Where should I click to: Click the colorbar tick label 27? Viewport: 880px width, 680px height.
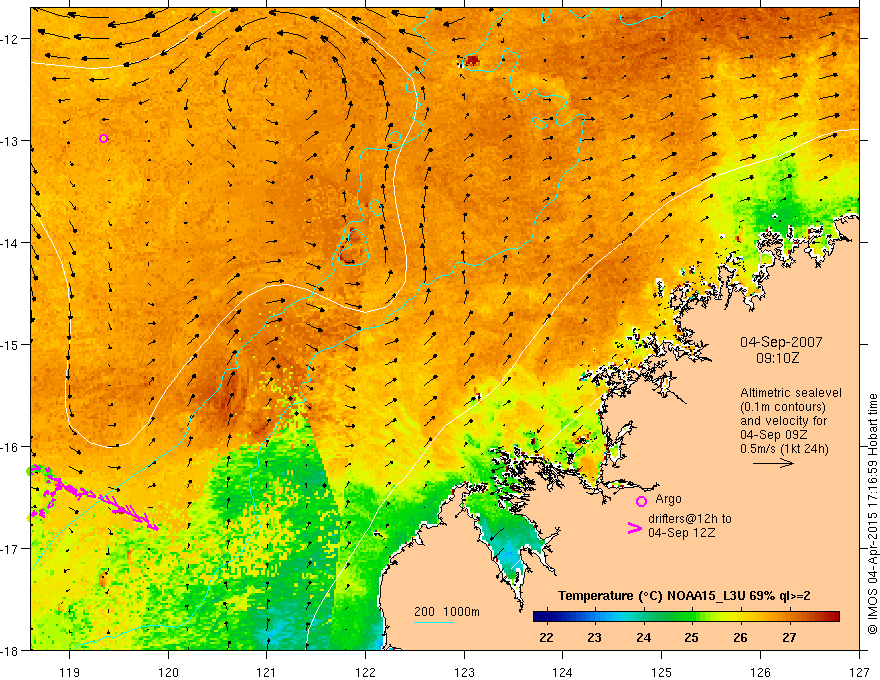[x=789, y=638]
